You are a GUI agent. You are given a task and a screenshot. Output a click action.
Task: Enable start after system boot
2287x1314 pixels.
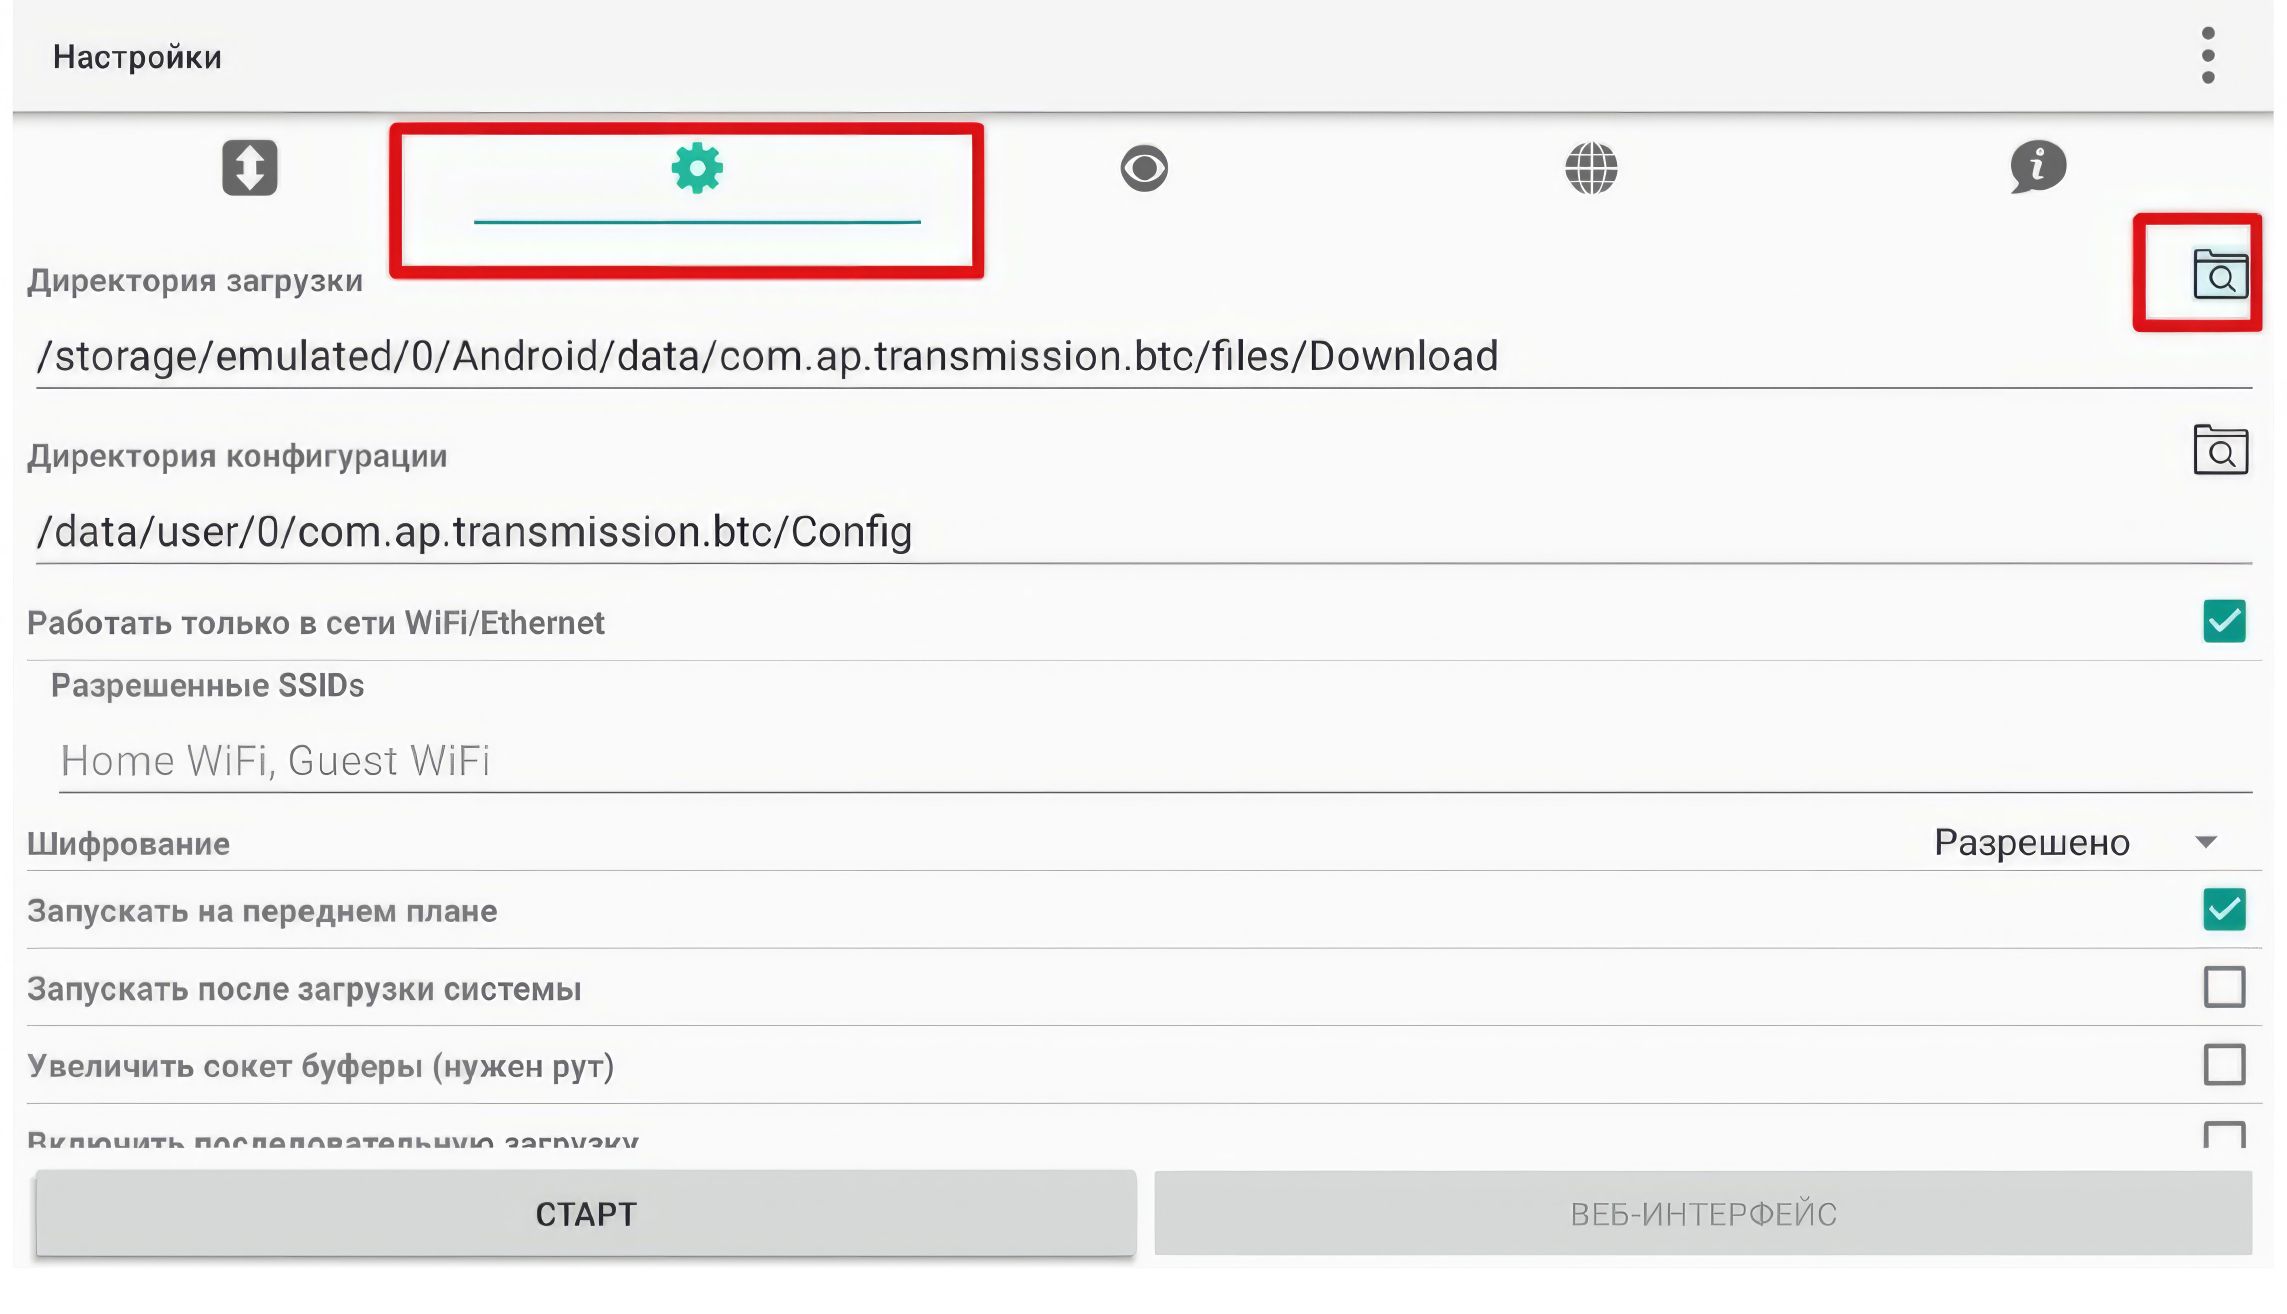coord(2223,987)
